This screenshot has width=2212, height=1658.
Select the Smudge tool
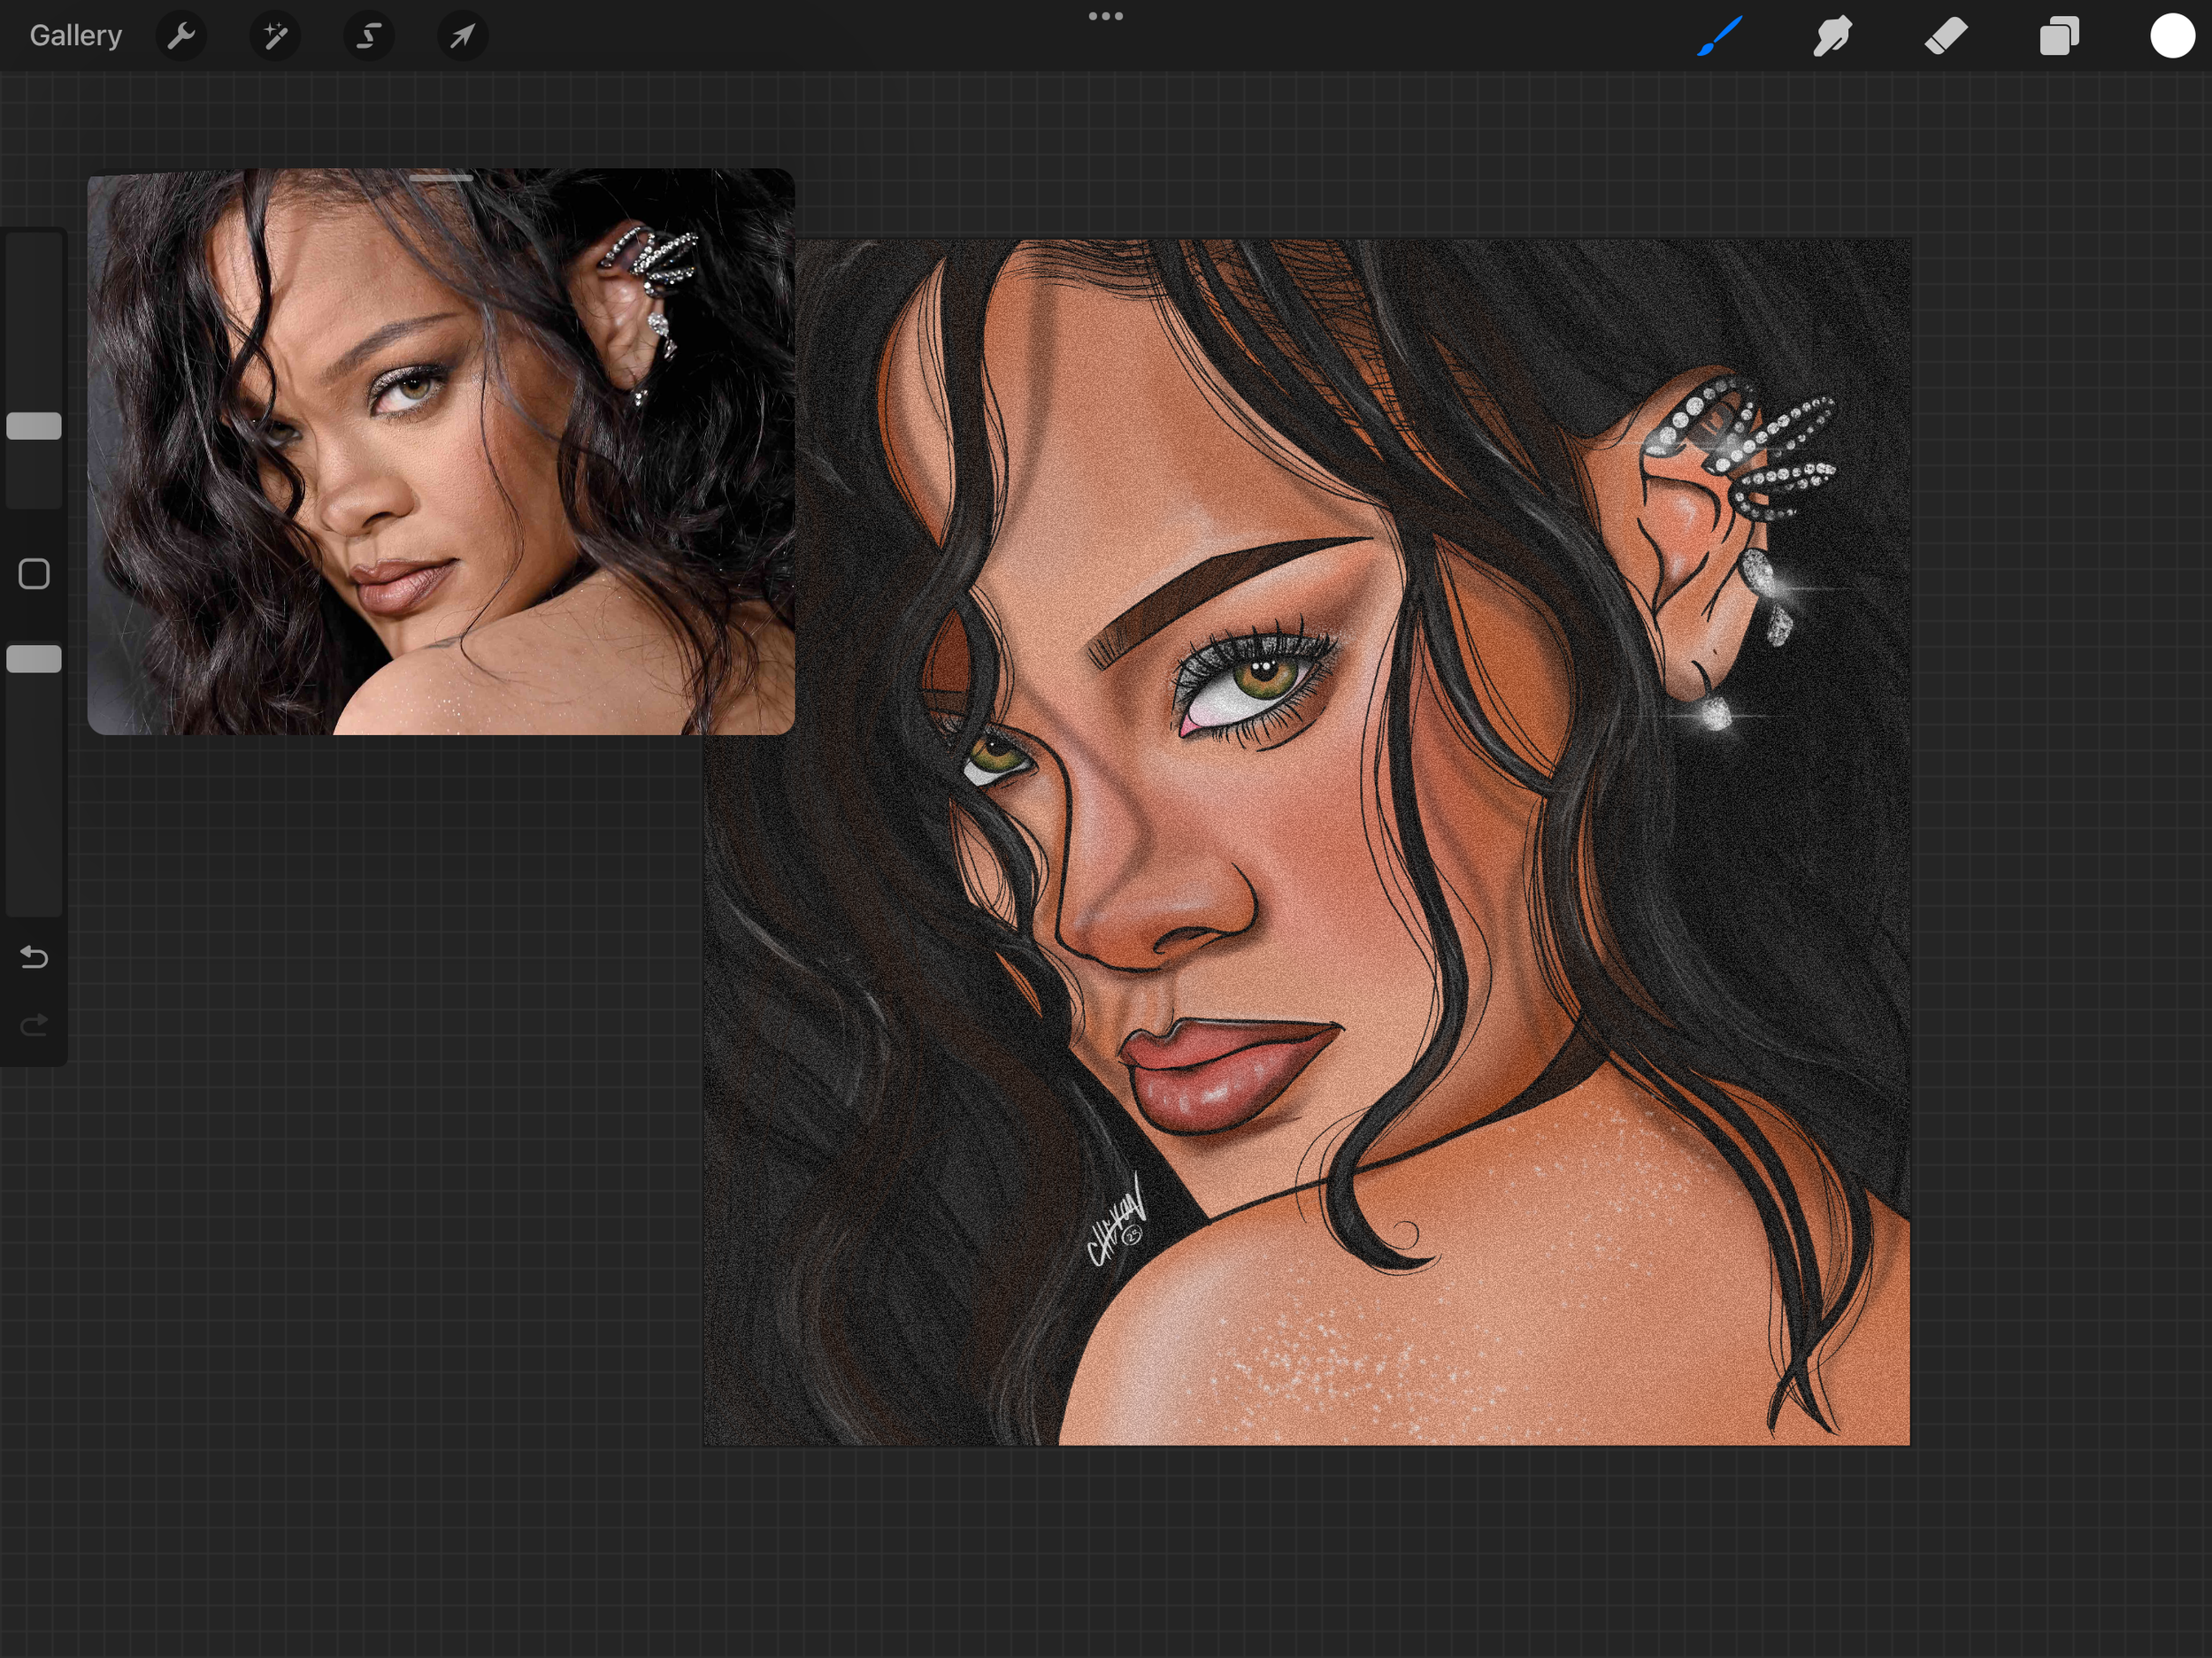[1832, 37]
